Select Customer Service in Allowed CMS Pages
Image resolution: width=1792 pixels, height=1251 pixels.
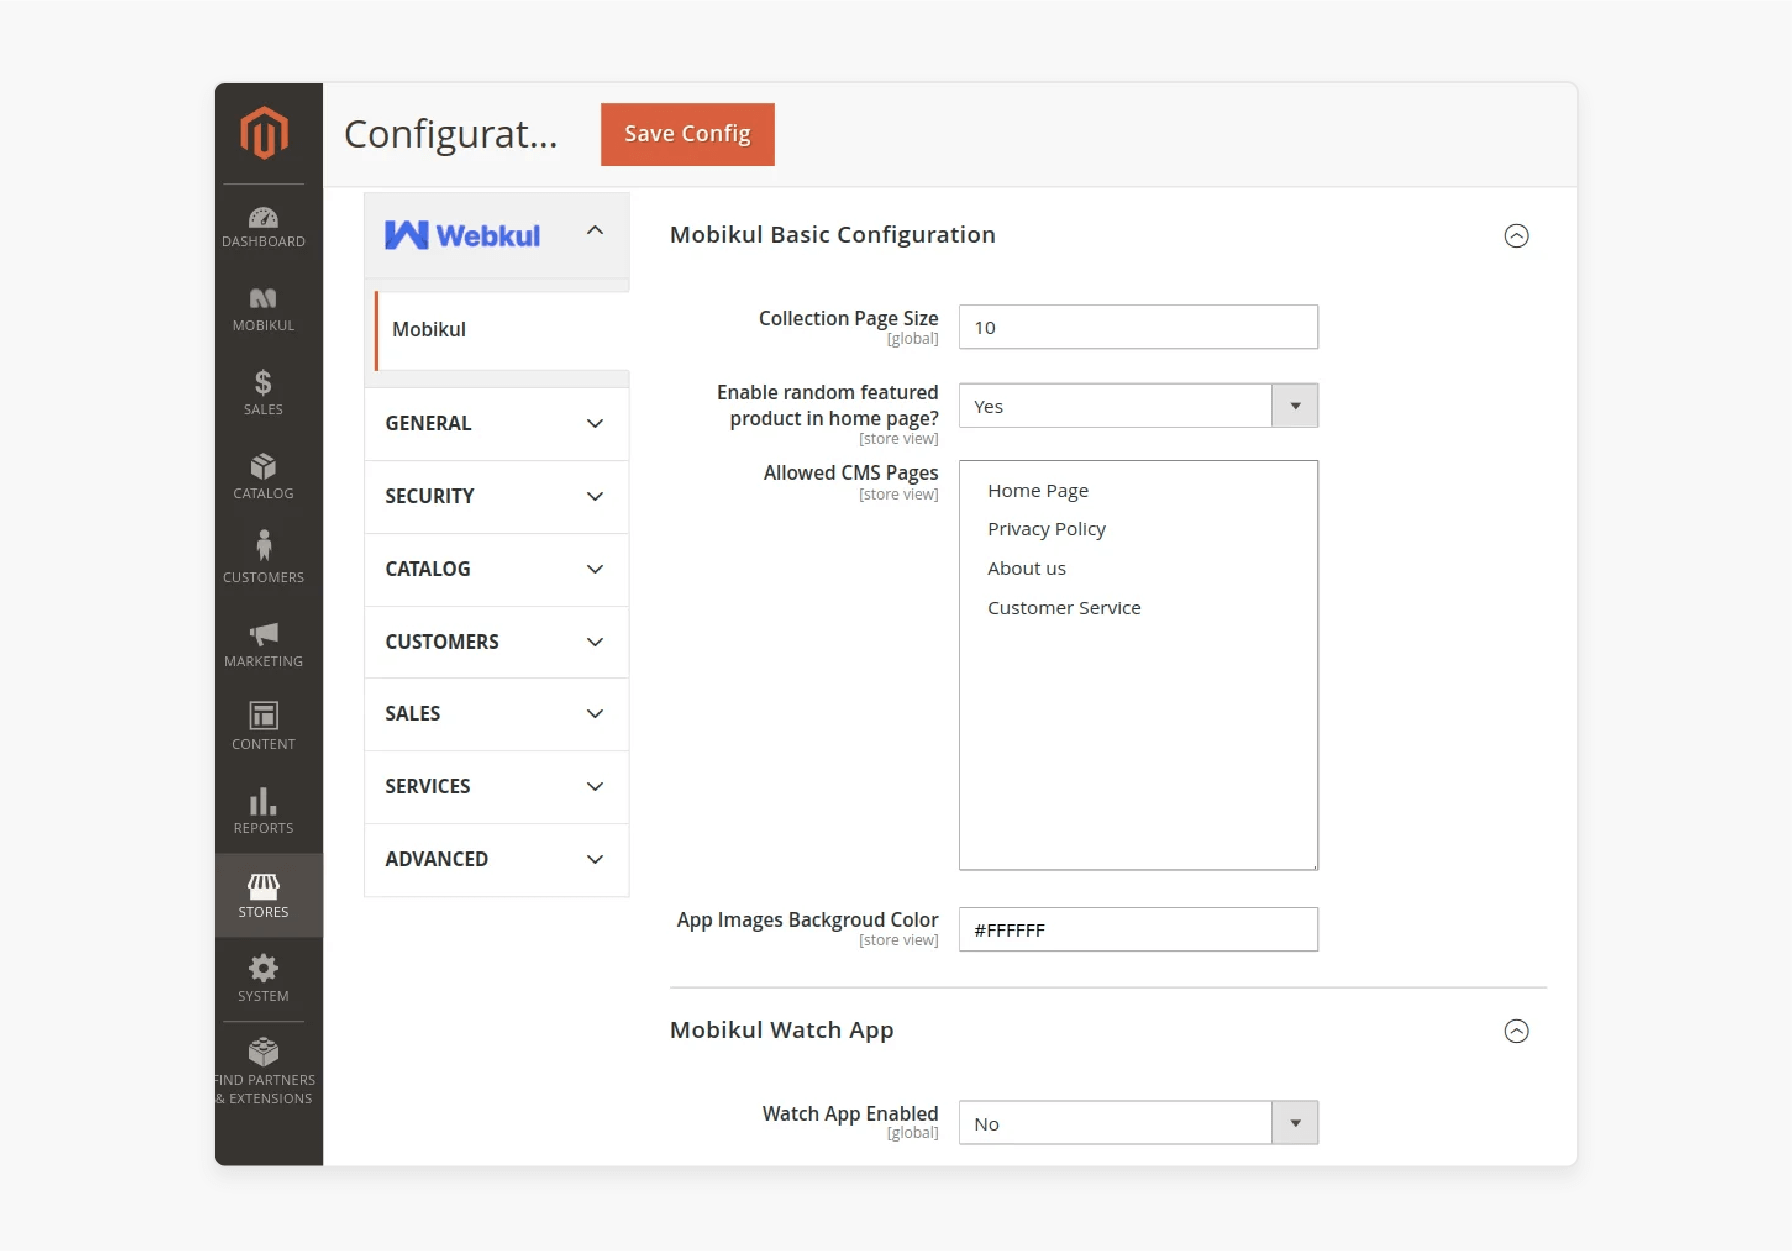1063,608
